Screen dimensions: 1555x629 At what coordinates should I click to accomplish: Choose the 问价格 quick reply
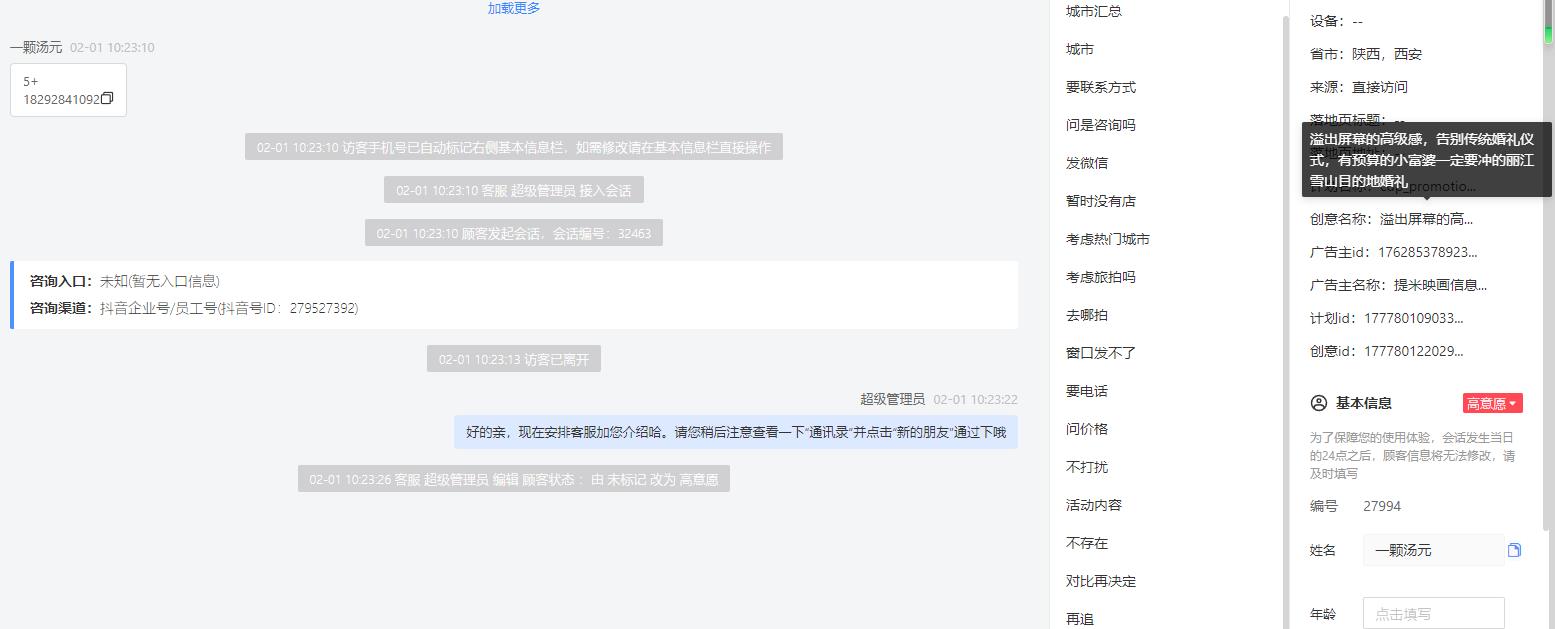[x=1087, y=429]
